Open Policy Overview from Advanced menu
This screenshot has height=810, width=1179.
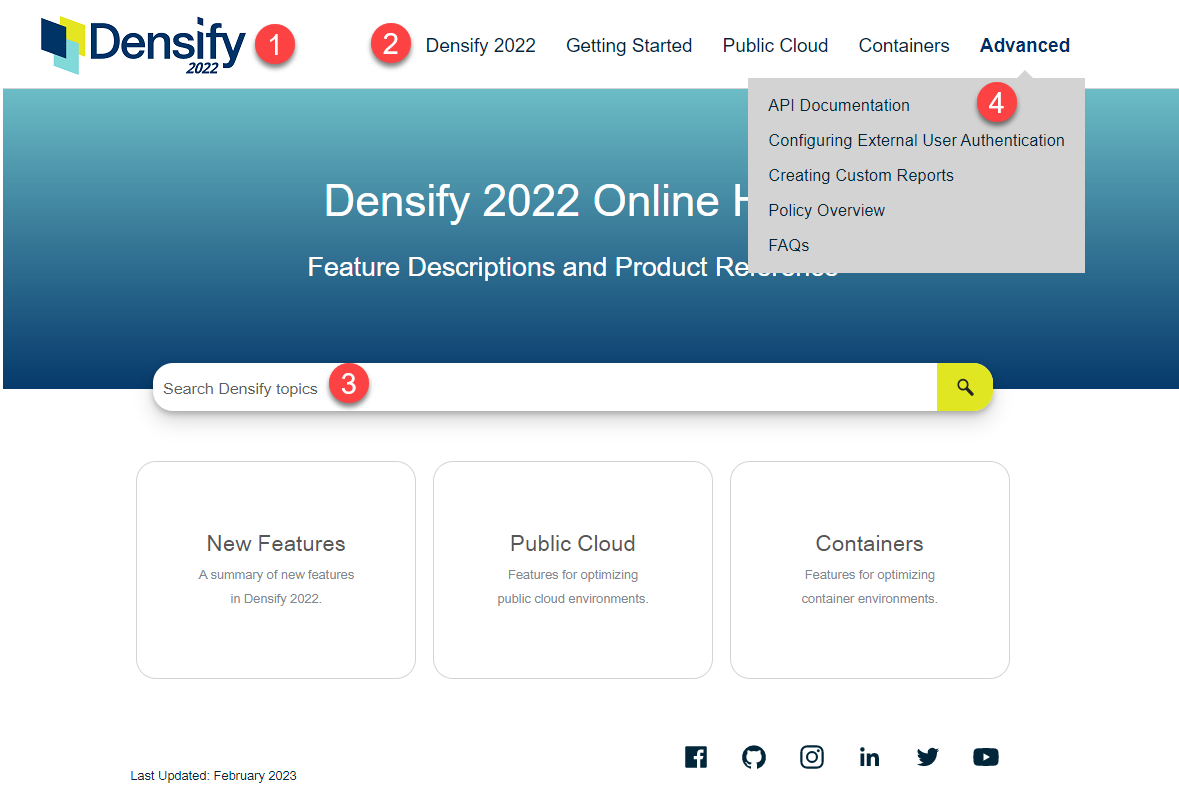tap(826, 210)
